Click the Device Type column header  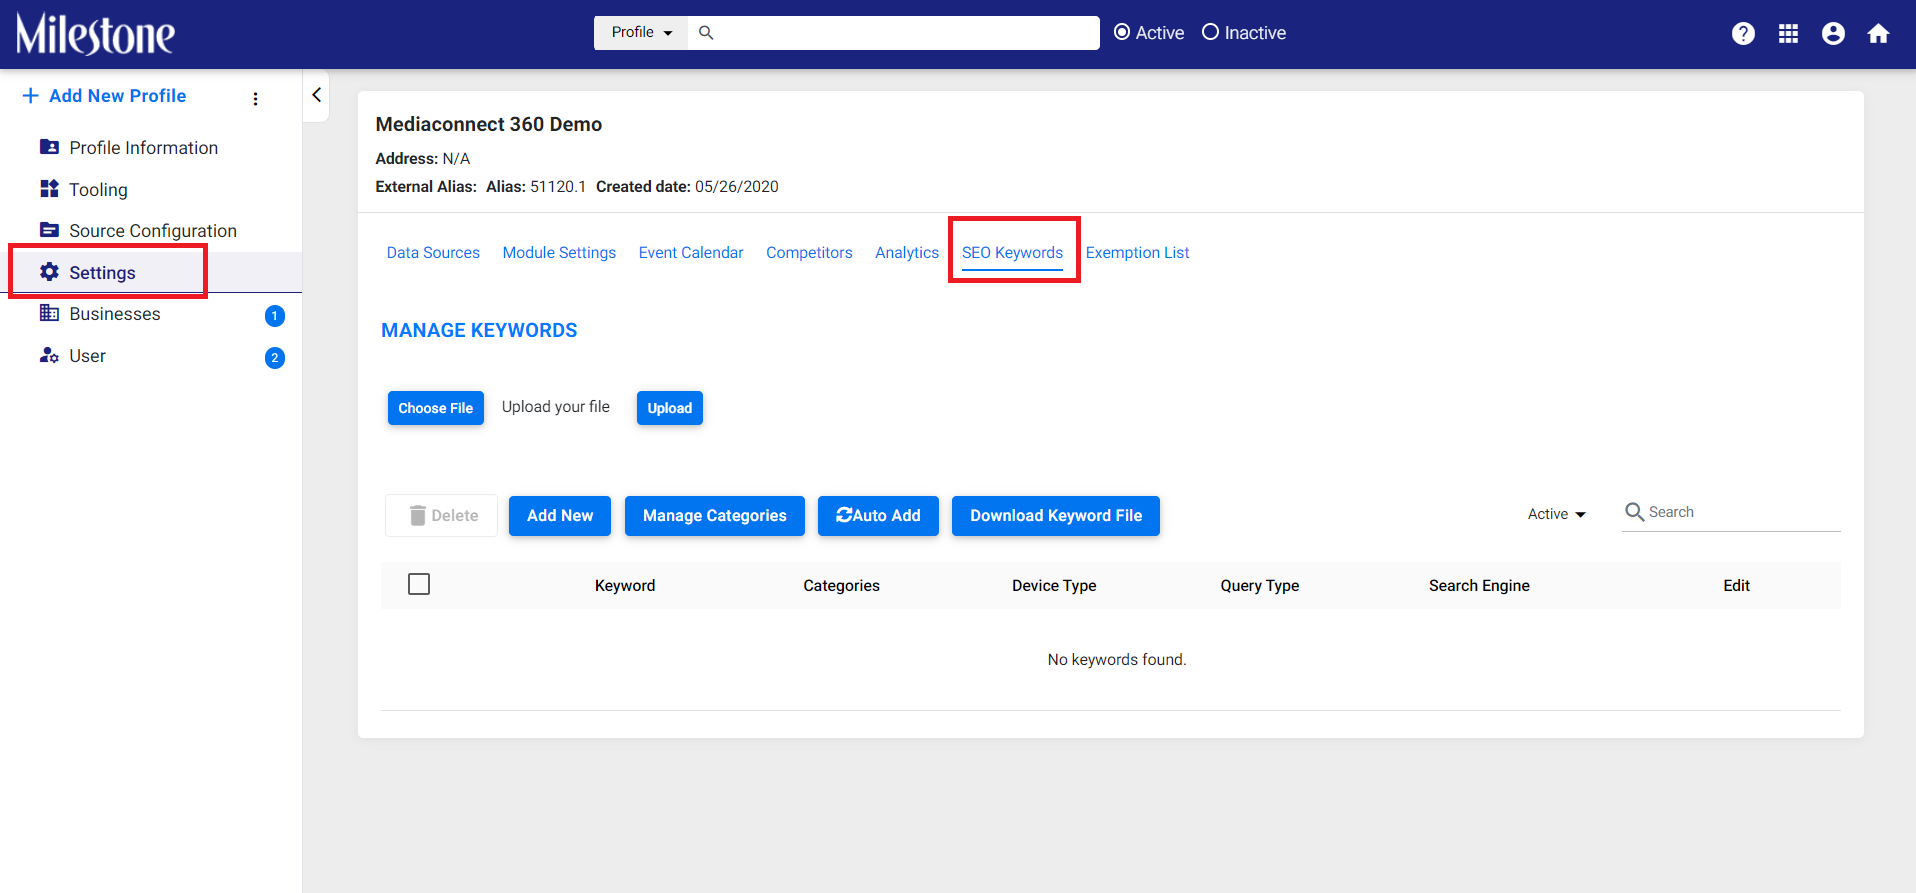pyautogui.click(x=1054, y=586)
